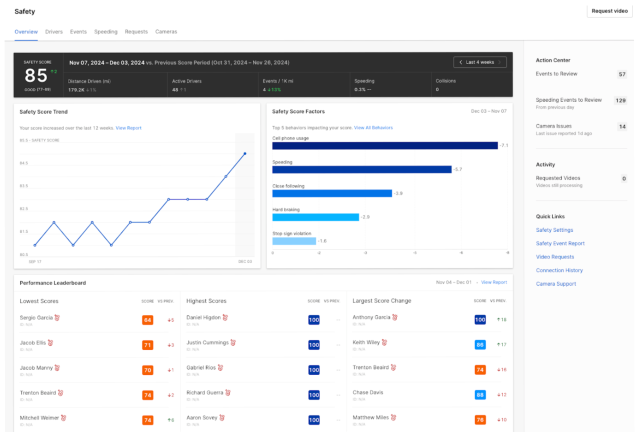This screenshot has height=432, width=639.
Task: Go to the Cameras tab
Action: pyautogui.click(x=166, y=32)
